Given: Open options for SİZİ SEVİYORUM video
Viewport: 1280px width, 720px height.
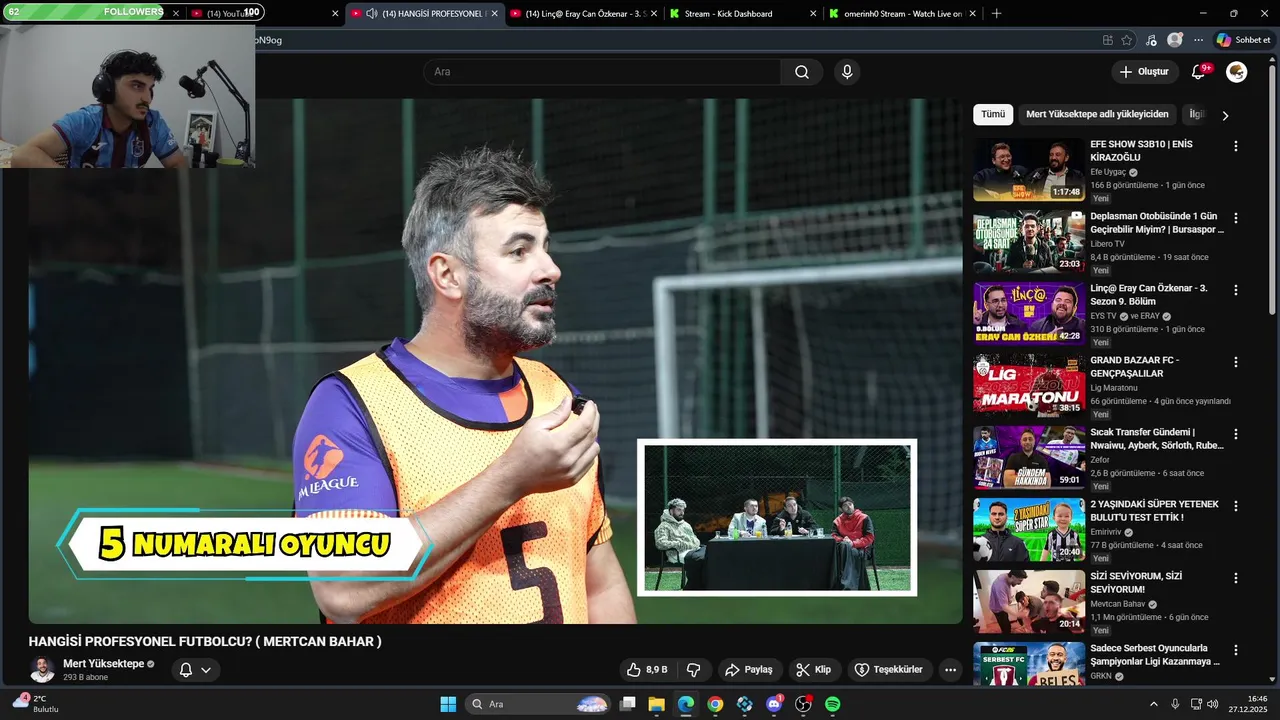Looking at the screenshot, I should click(x=1235, y=578).
